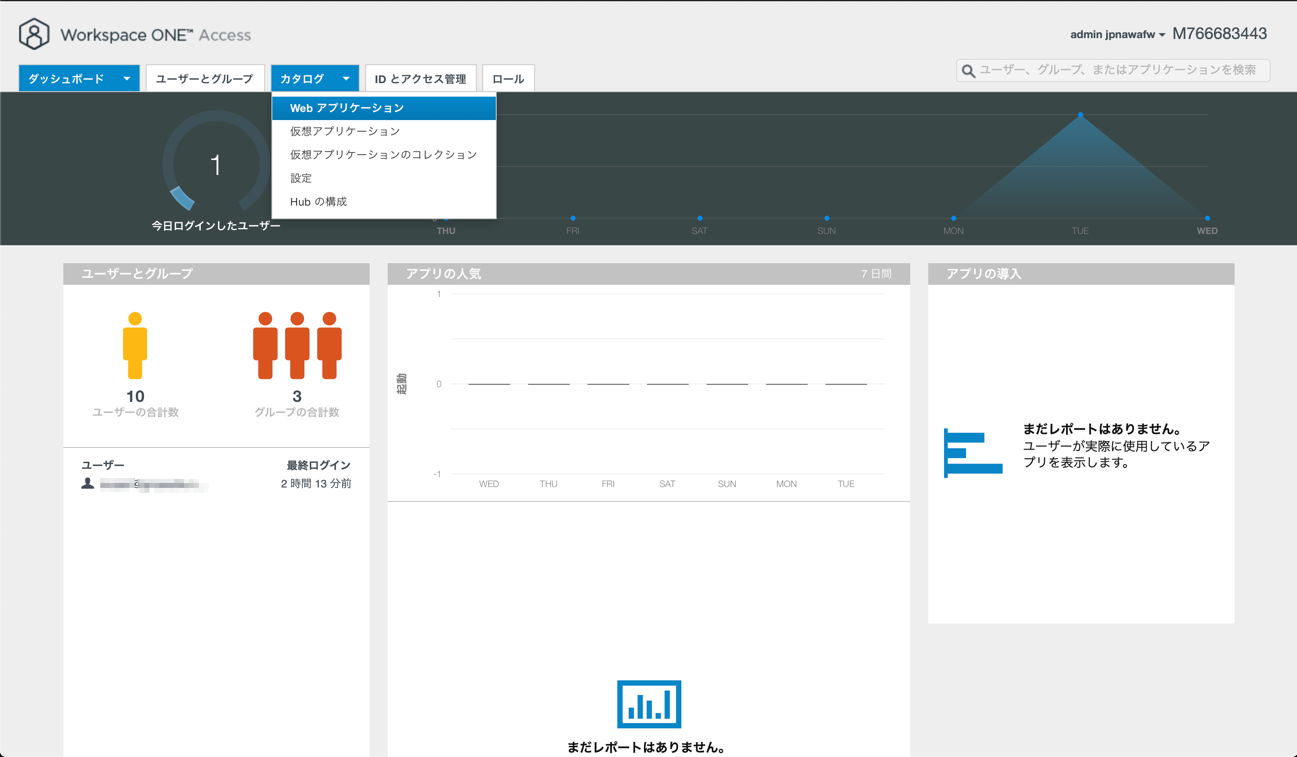The height and width of the screenshot is (757, 1297).
Task: Collapse the カタログ dropdown arrow
Action: click(x=346, y=79)
